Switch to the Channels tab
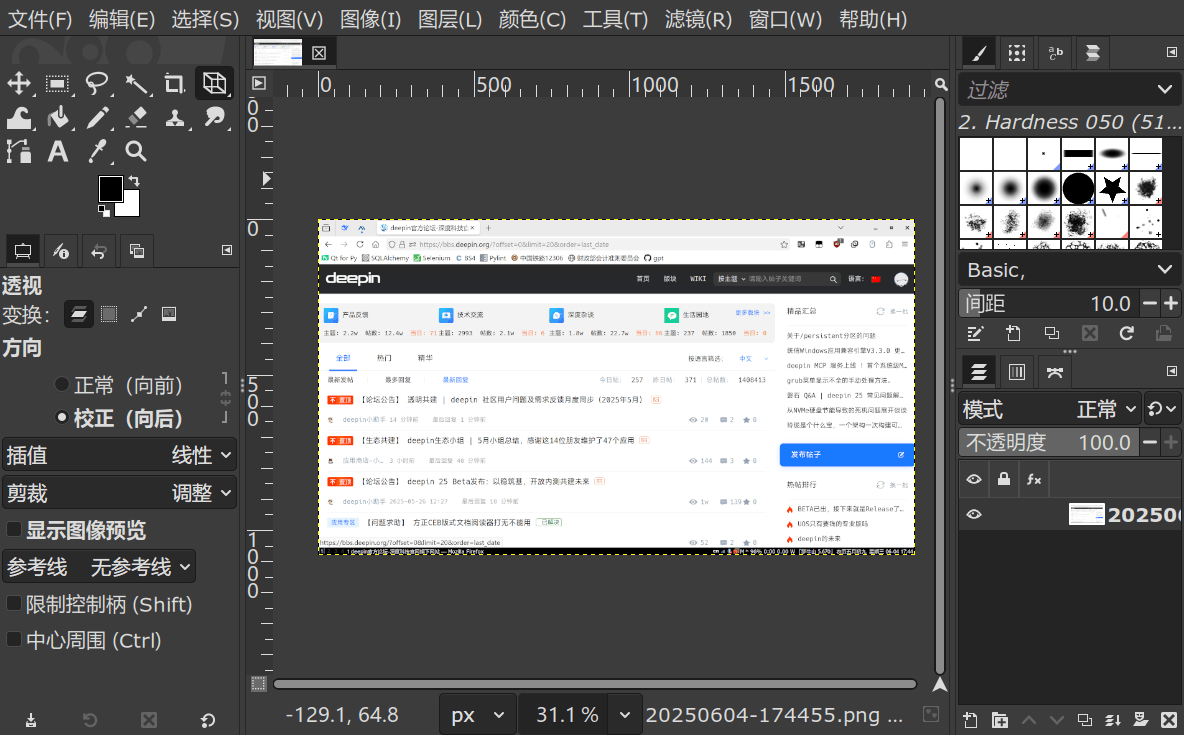This screenshot has height=735, width=1184. (x=1017, y=372)
